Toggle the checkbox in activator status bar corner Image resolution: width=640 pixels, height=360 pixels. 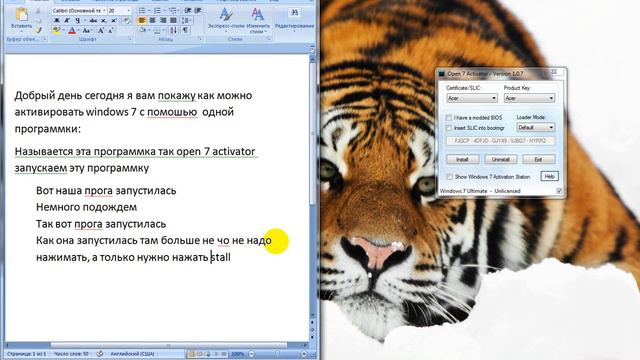[x=559, y=191]
